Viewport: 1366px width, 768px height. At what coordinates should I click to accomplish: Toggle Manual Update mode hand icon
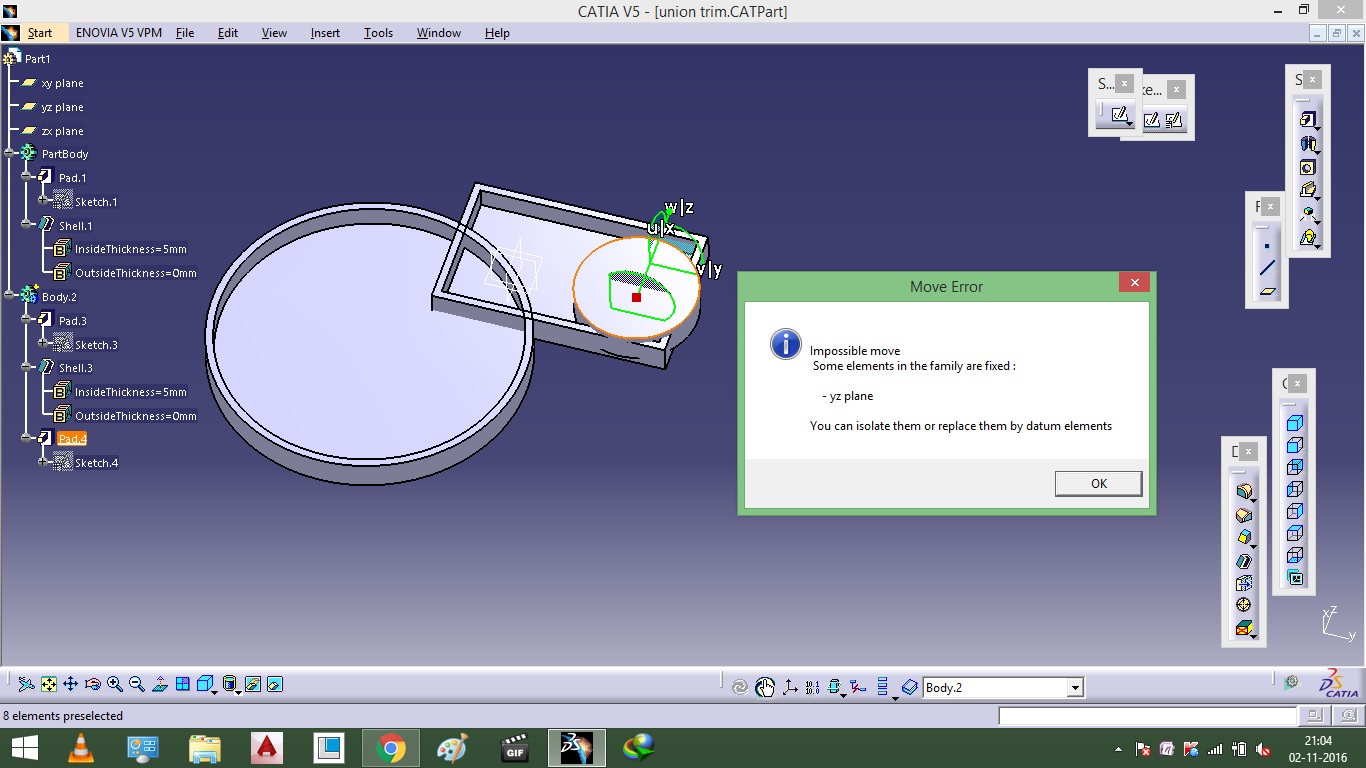[765, 687]
